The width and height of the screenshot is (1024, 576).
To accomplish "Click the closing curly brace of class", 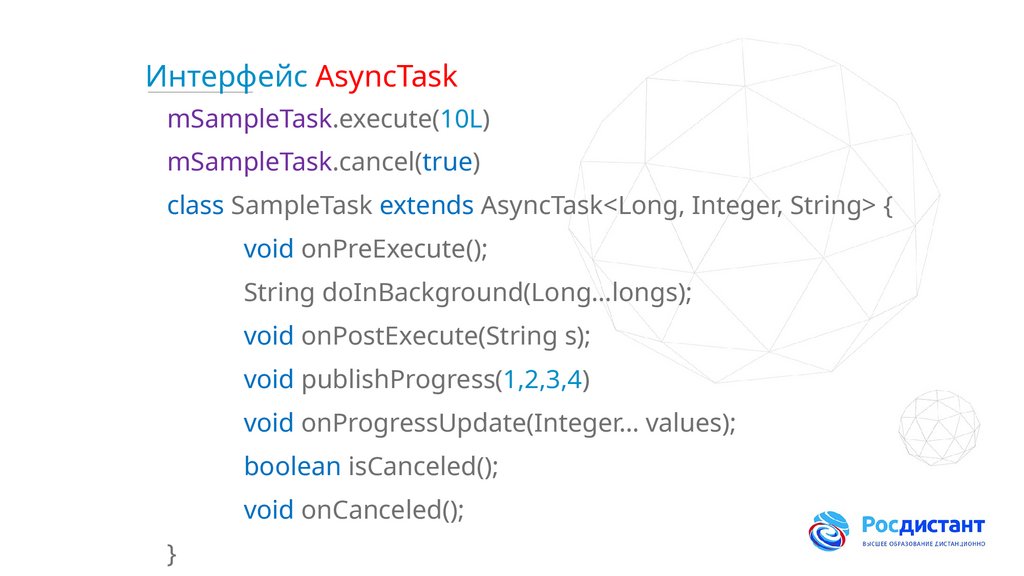I will (172, 552).
